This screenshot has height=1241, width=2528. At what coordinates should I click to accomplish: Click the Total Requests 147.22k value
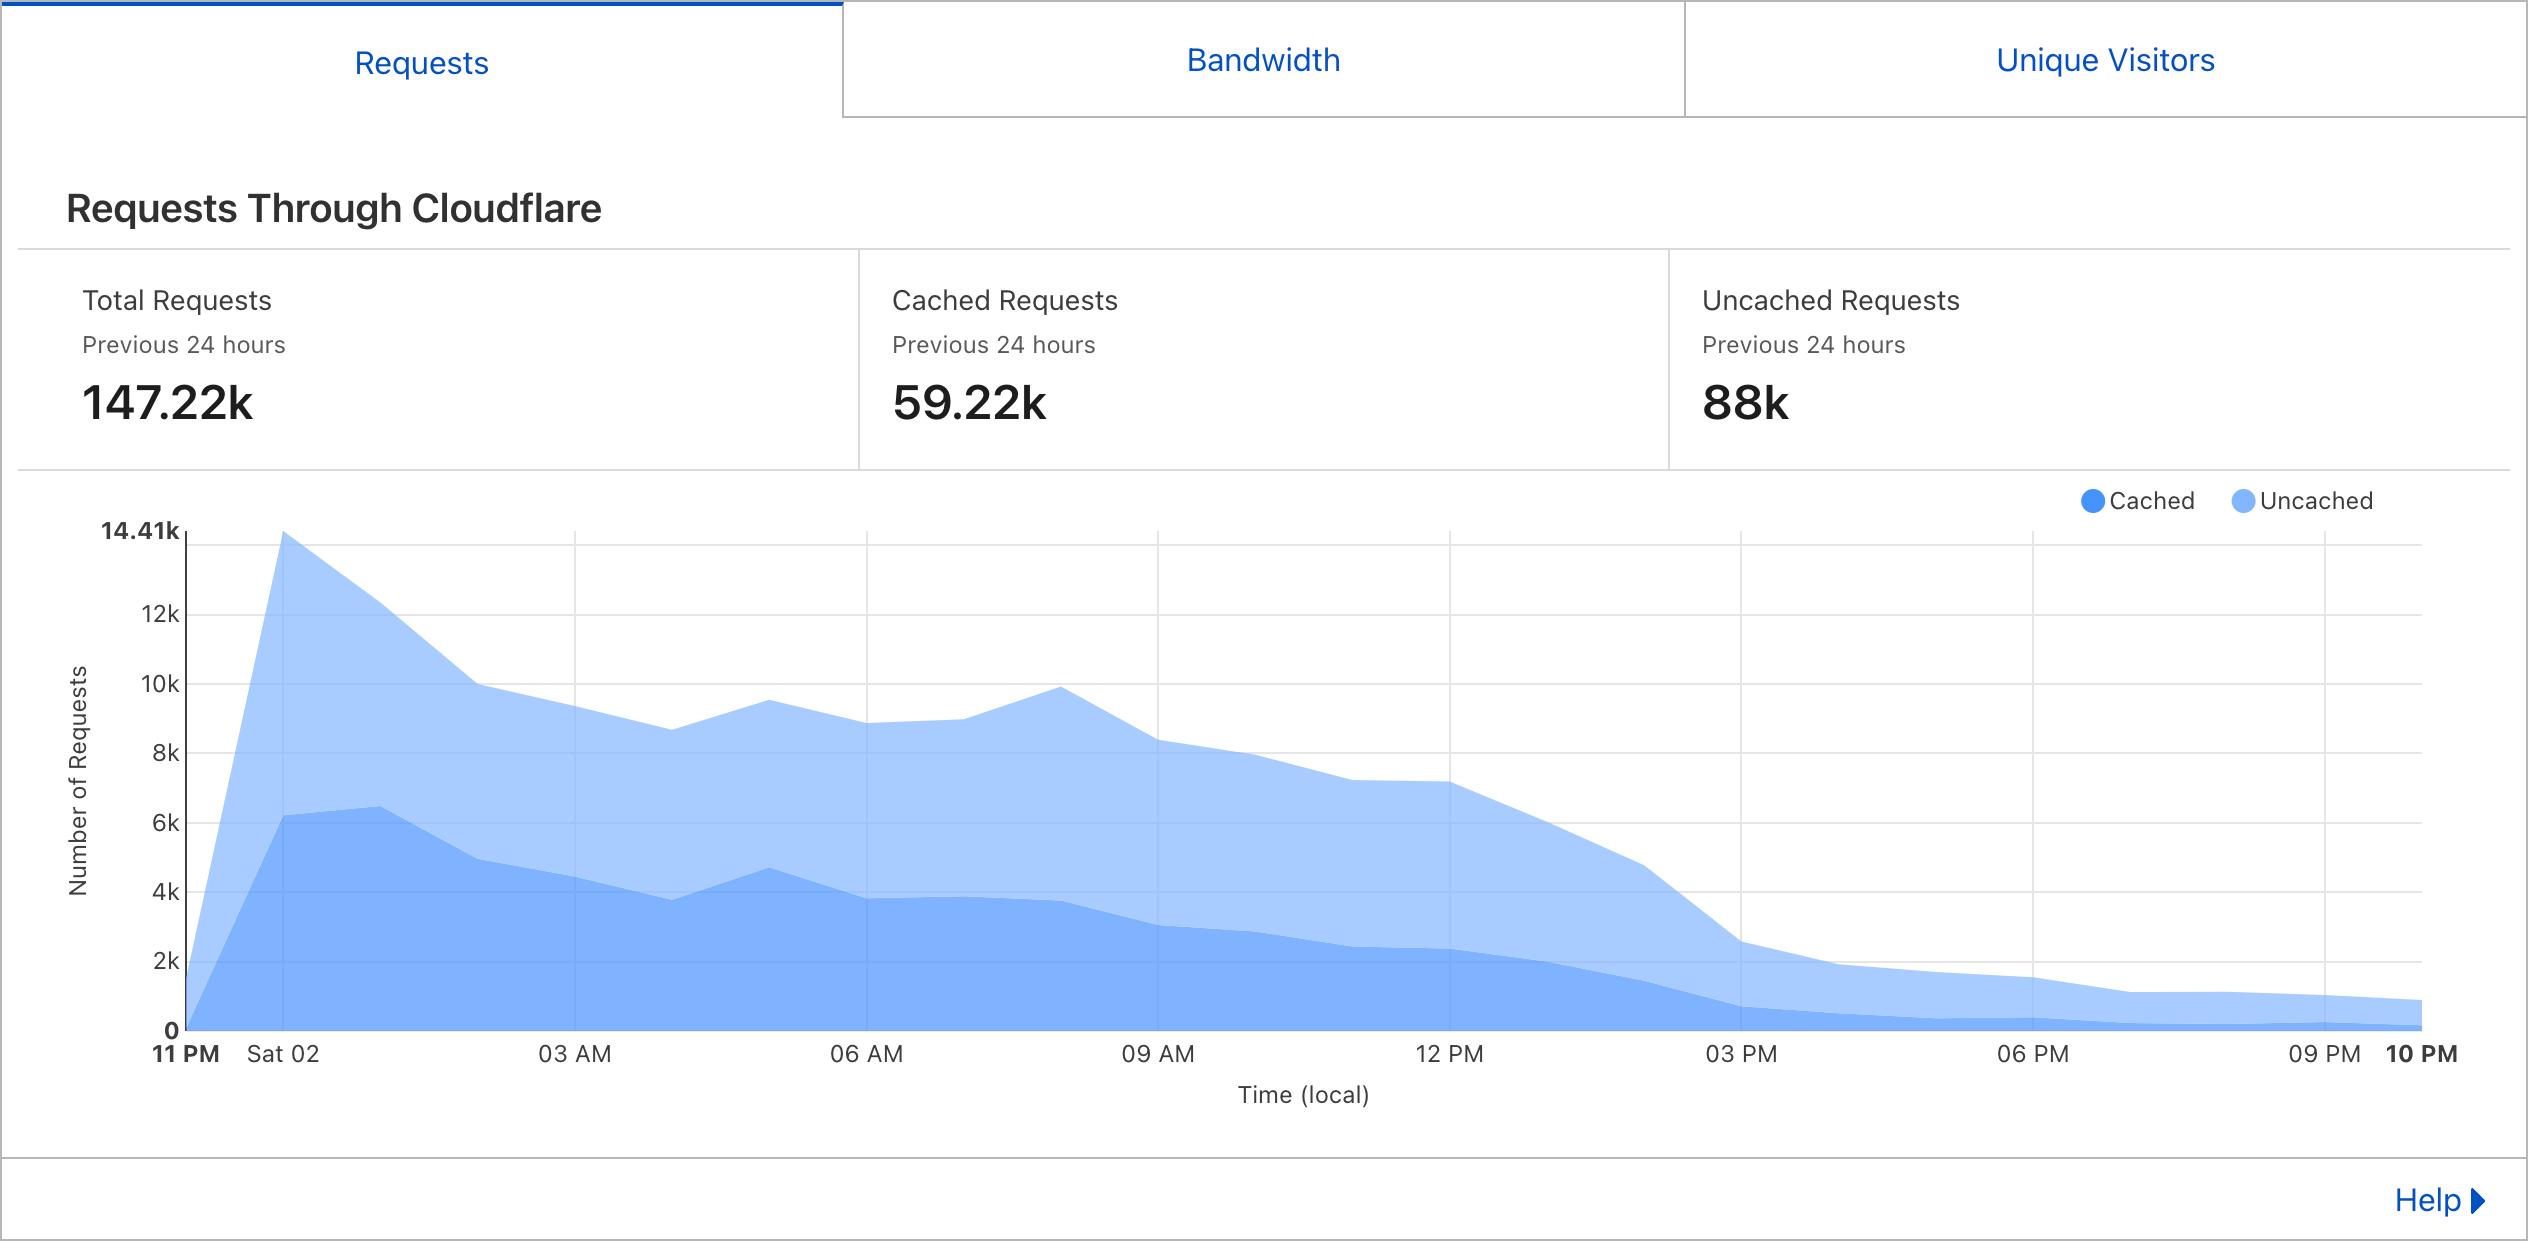tap(167, 403)
